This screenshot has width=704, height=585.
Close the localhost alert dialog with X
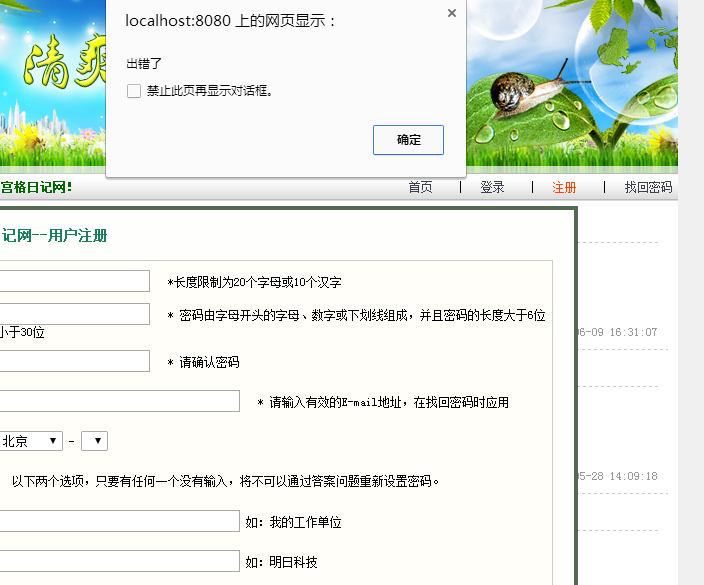point(452,13)
